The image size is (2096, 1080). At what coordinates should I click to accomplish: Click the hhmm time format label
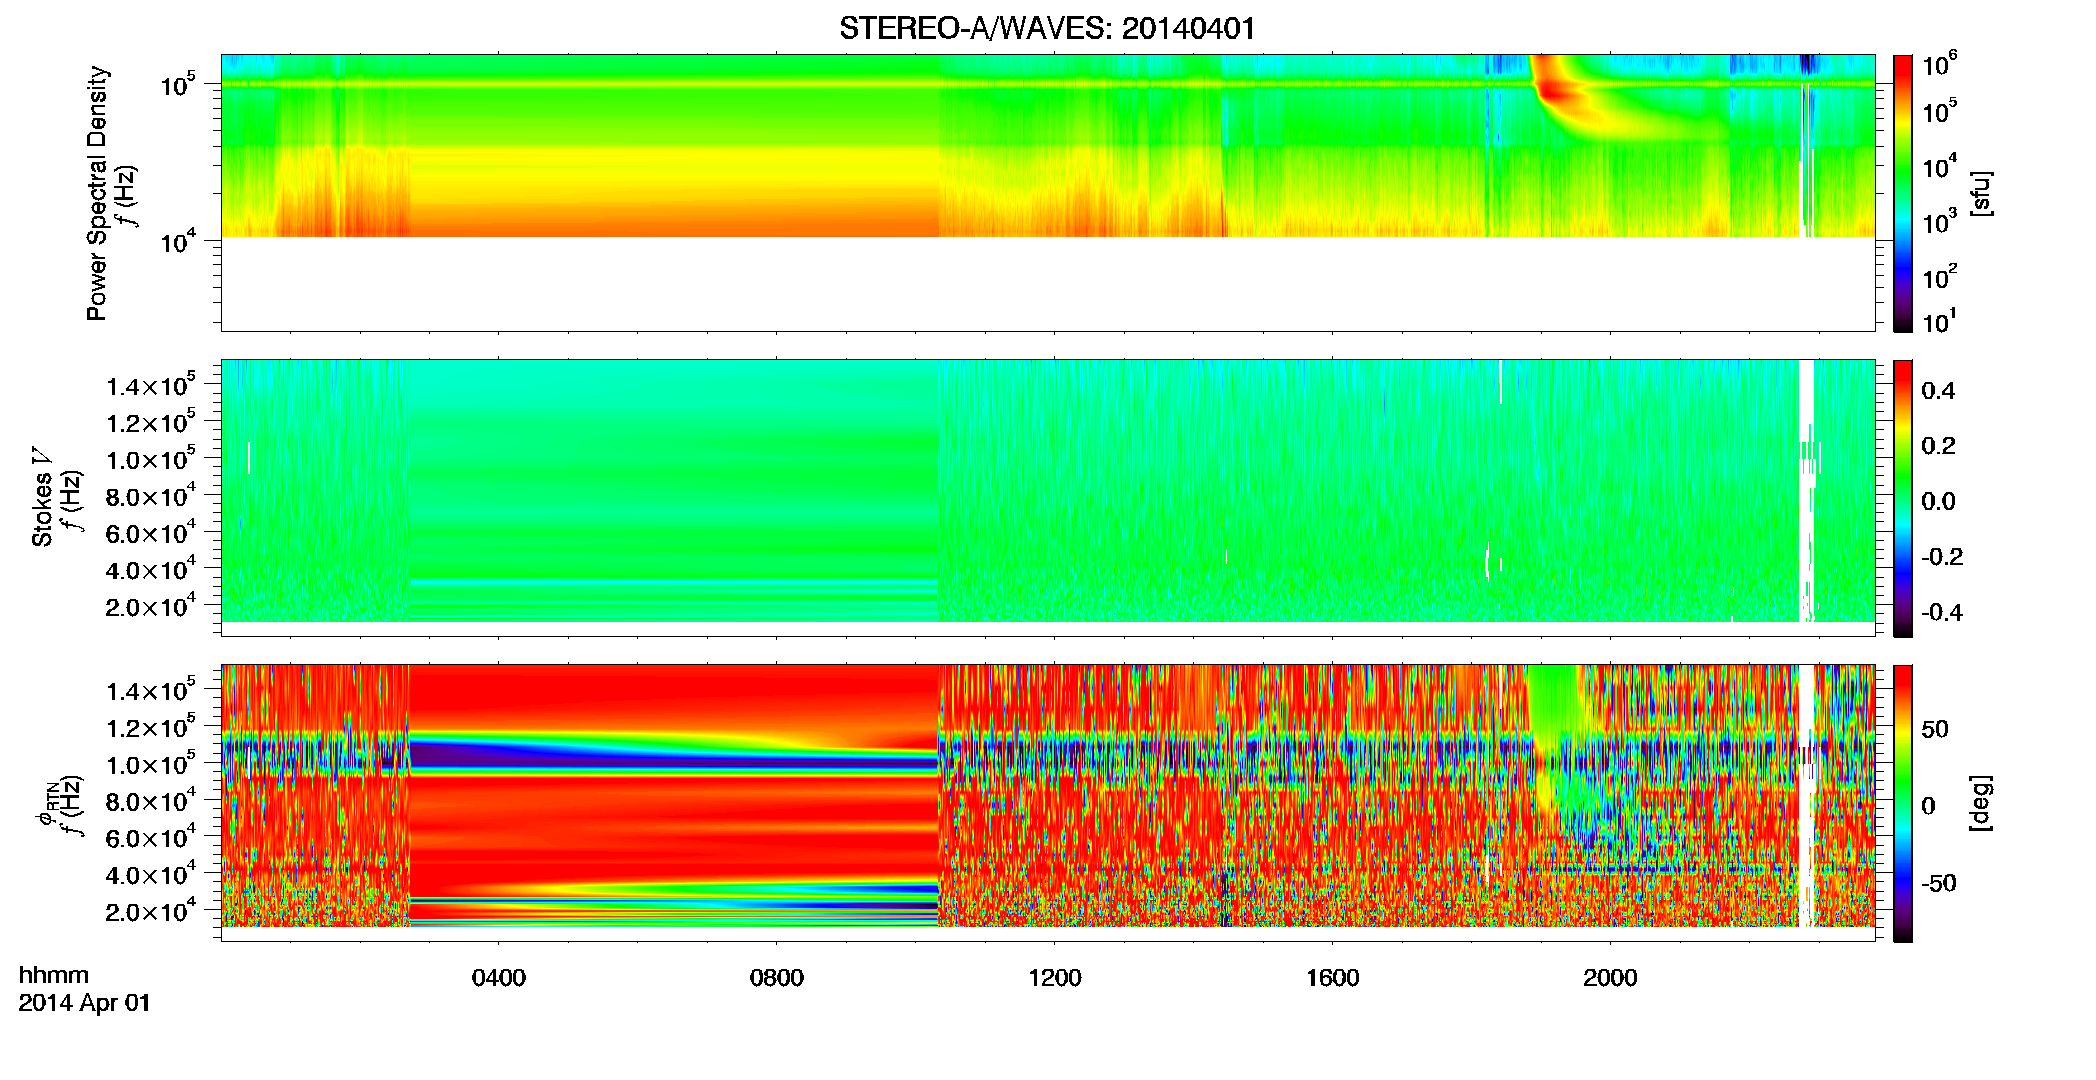coord(54,975)
